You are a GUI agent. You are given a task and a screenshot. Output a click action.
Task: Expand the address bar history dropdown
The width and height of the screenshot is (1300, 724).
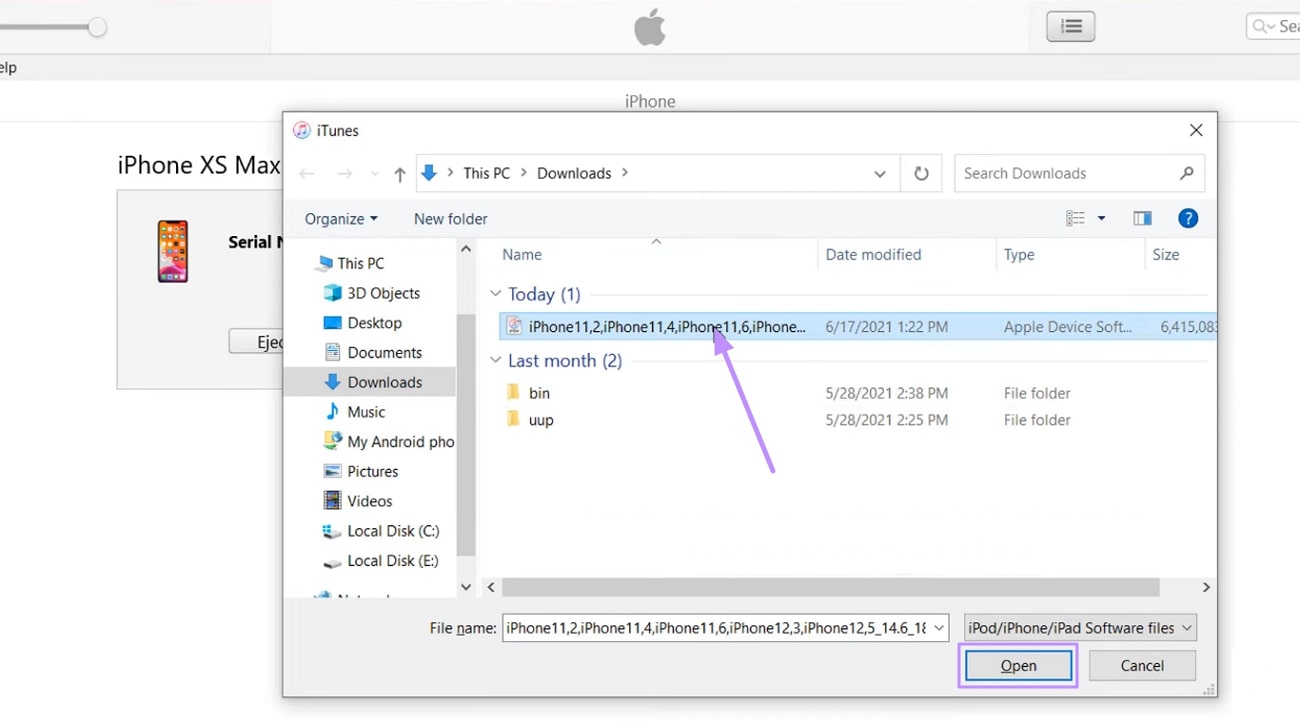coord(880,174)
